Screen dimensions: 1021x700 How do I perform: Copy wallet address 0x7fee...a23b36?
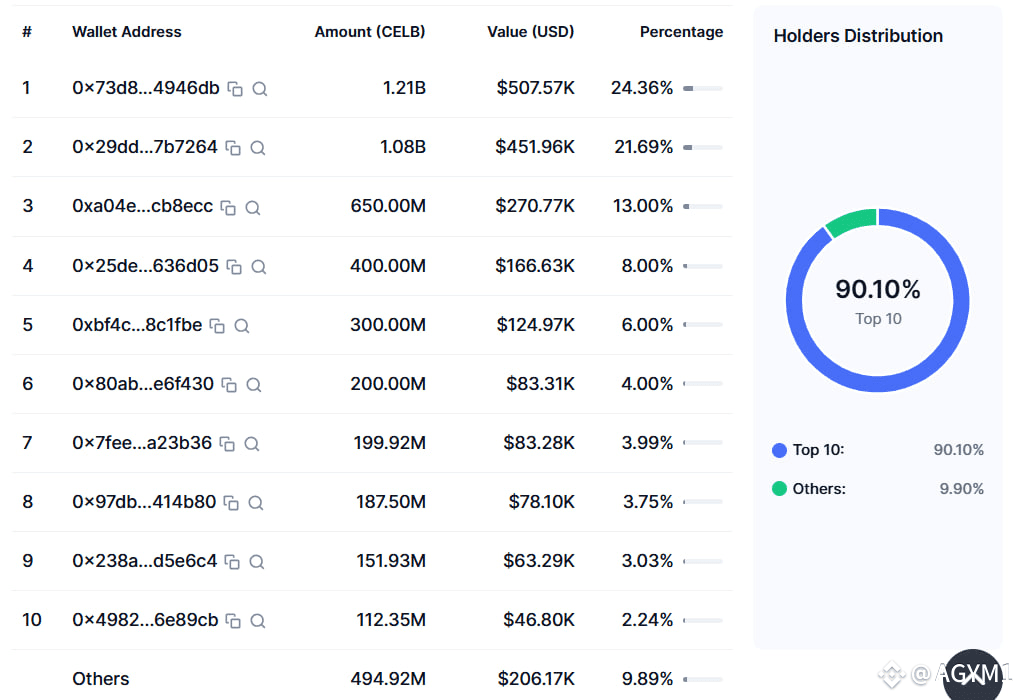[227, 444]
